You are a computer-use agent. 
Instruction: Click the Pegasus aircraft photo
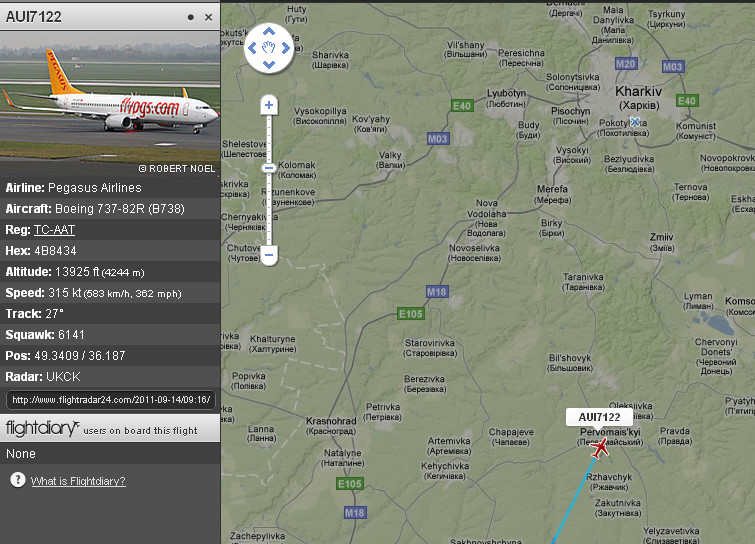[110, 104]
